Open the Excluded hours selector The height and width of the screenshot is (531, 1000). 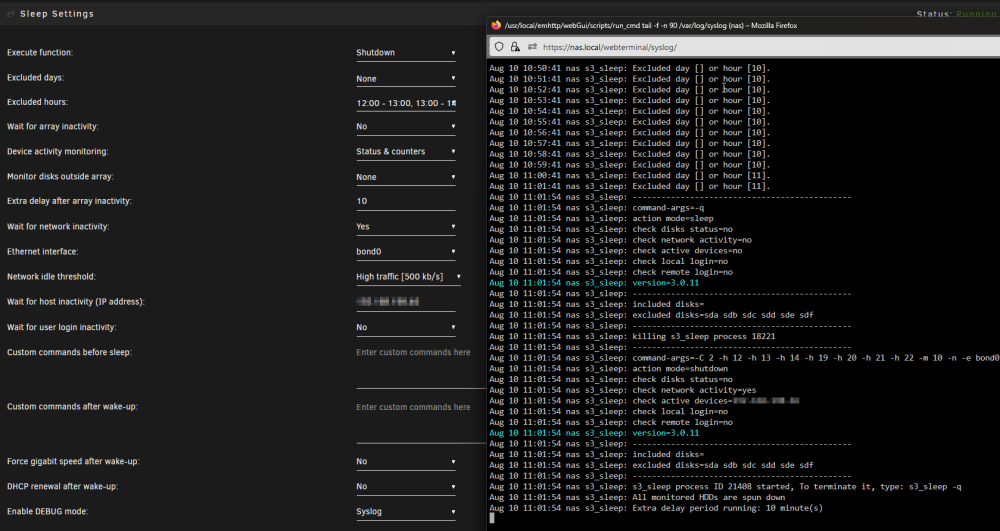coord(406,103)
